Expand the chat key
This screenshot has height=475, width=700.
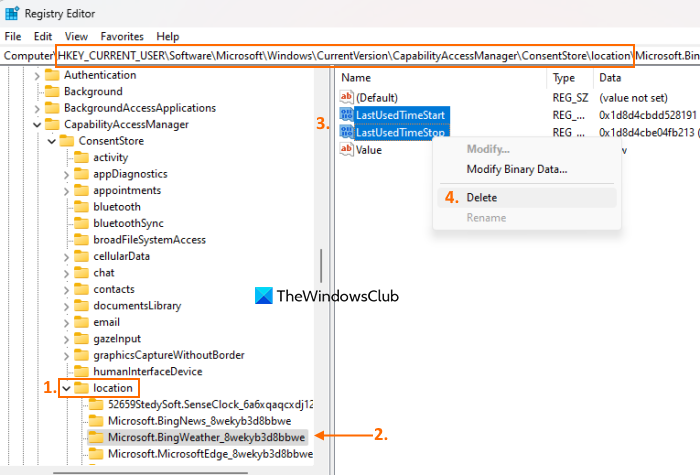[x=67, y=274]
